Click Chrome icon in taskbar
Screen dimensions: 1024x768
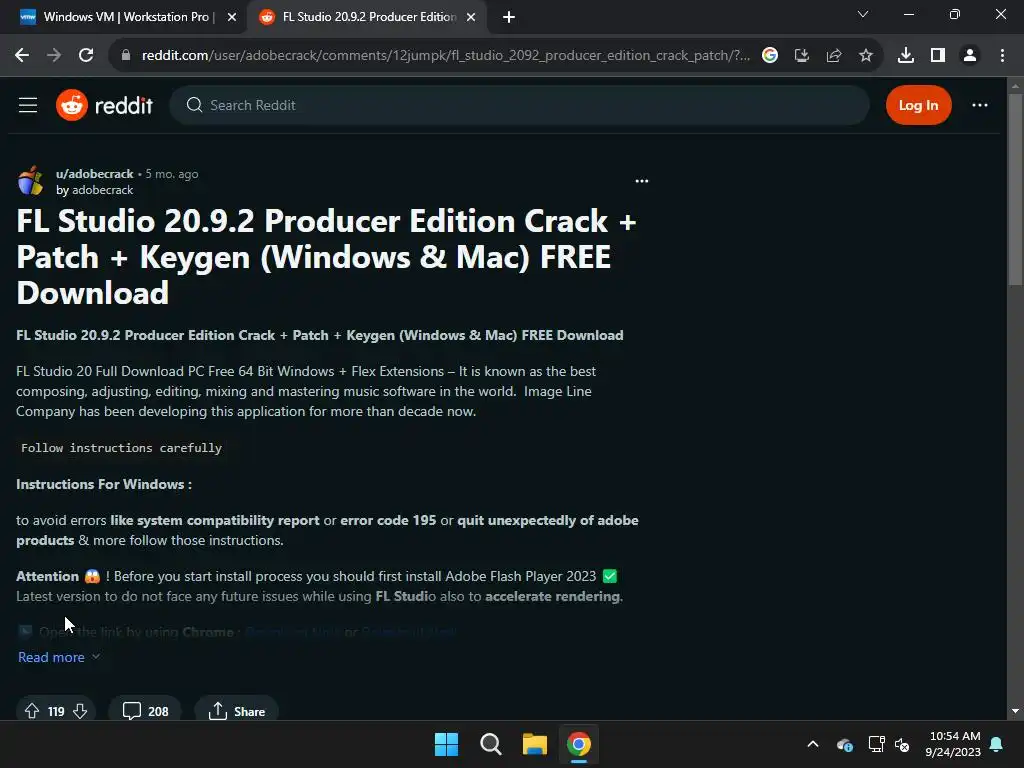tap(579, 744)
